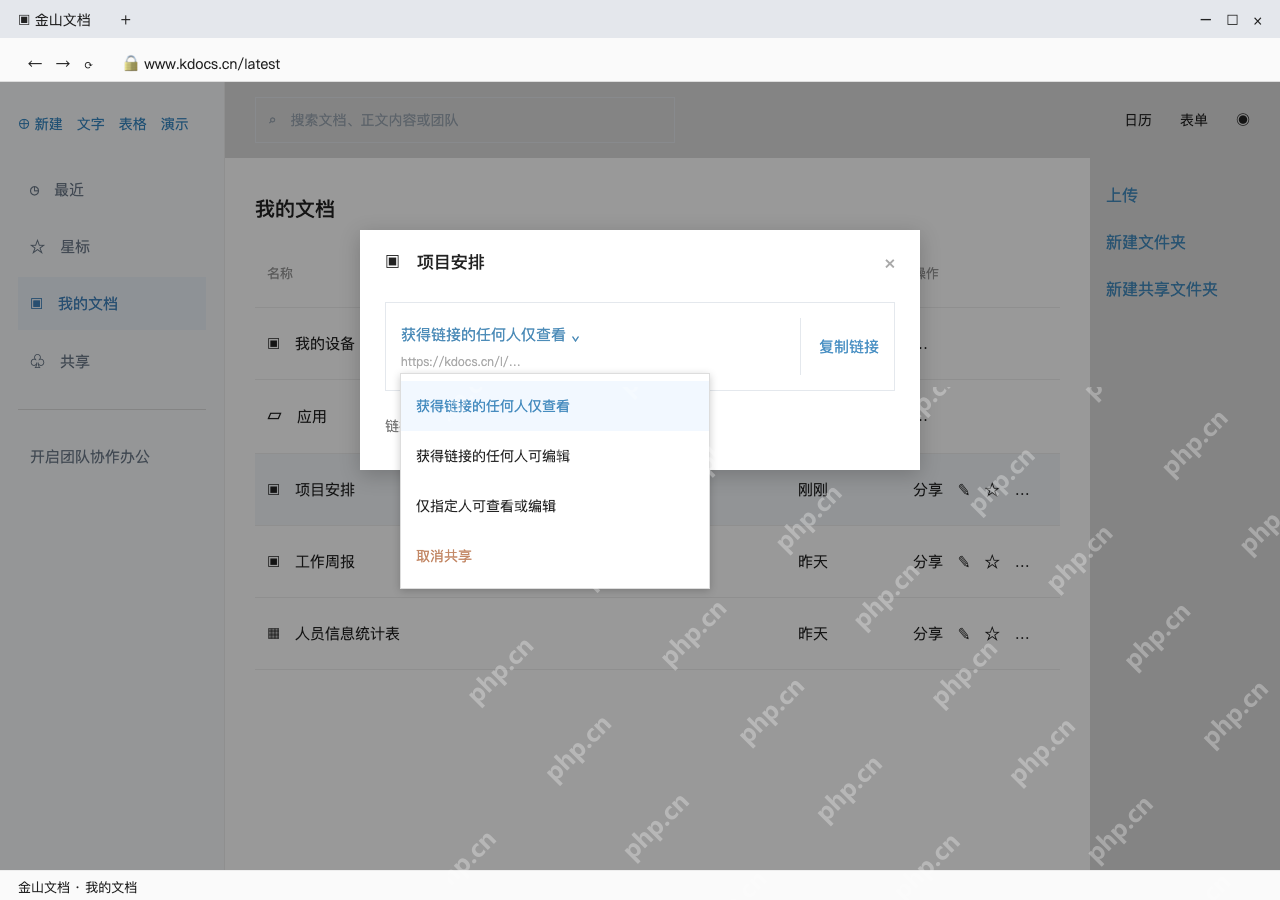
Task: Click 分享 in the 工作周报 row
Action: [928, 562]
